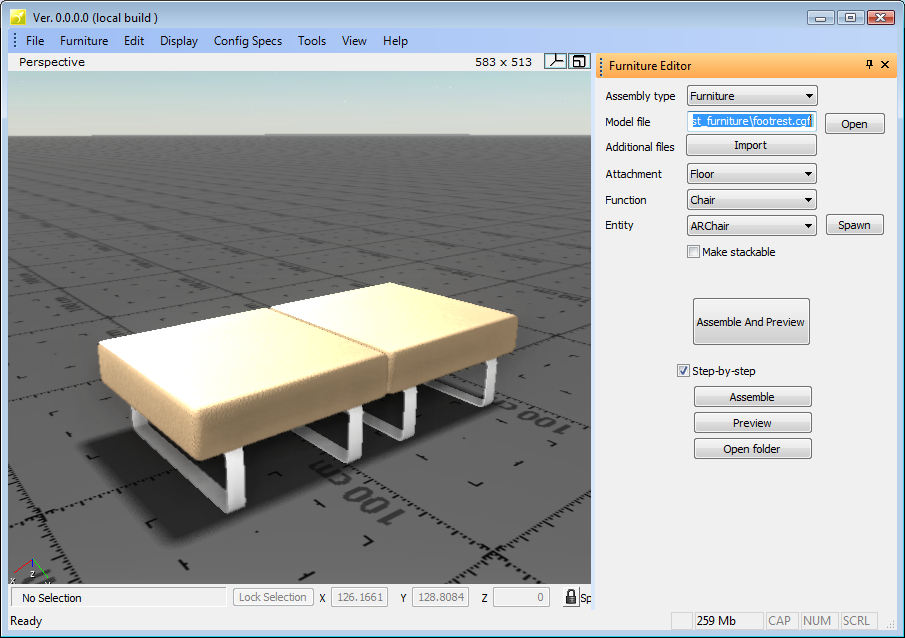Click the Perspective viewport label
Image resolution: width=905 pixels, height=638 pixels.
(x=52, y=62)
